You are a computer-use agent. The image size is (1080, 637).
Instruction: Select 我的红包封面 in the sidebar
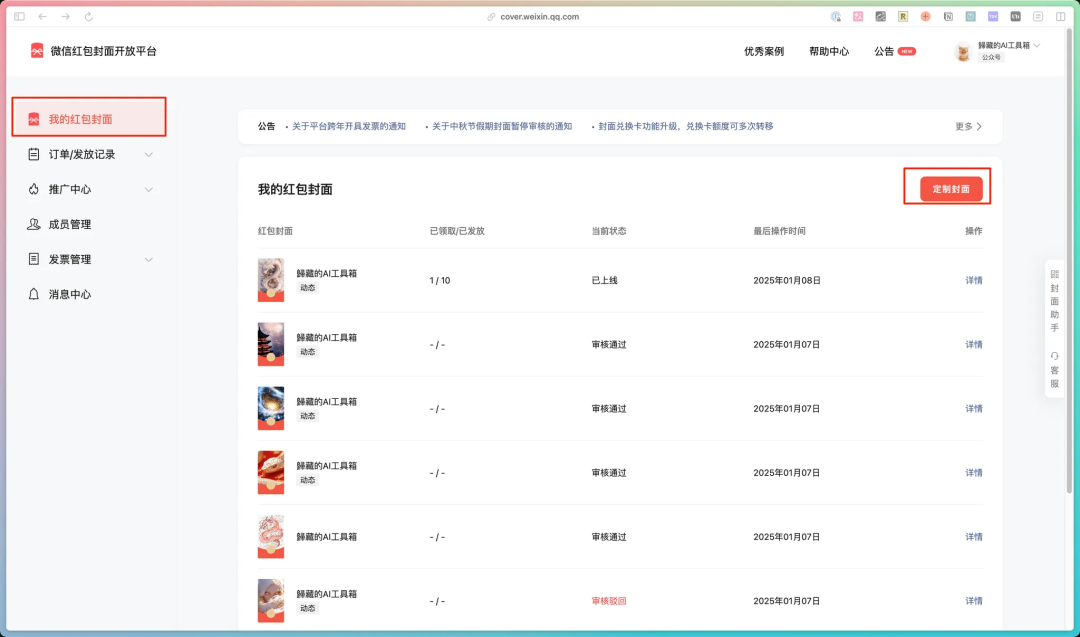pyautogui.click(x=89, y=119)
